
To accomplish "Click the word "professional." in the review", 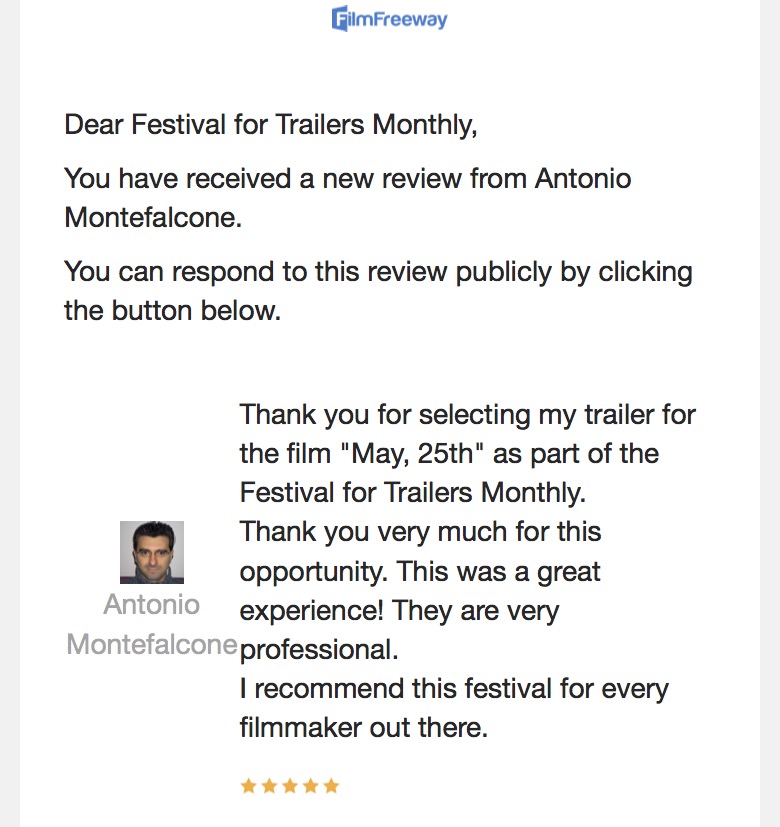I will pos(320,650).
